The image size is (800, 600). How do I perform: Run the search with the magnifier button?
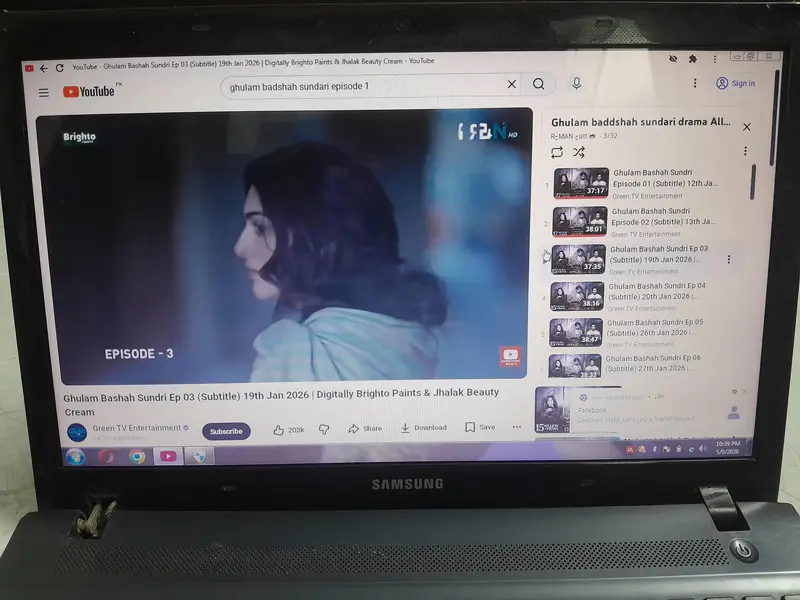[x=539, y=84]
